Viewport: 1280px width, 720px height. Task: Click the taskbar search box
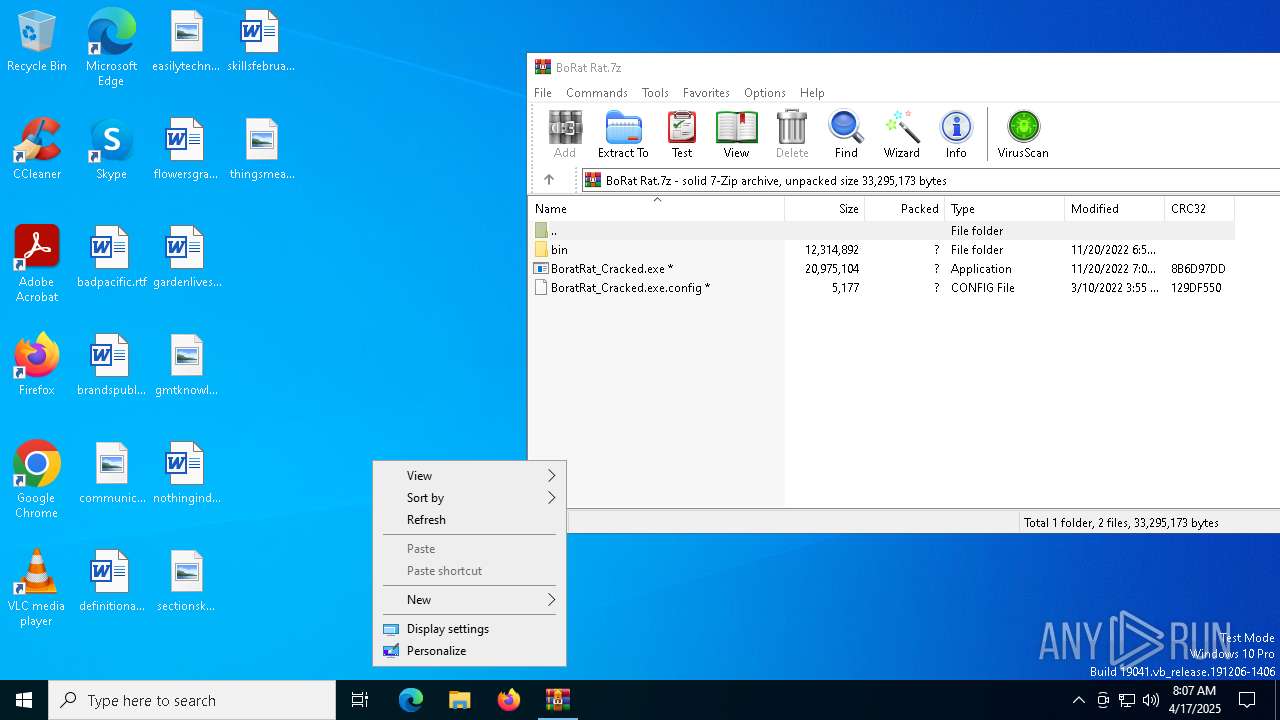coord(192,700)
